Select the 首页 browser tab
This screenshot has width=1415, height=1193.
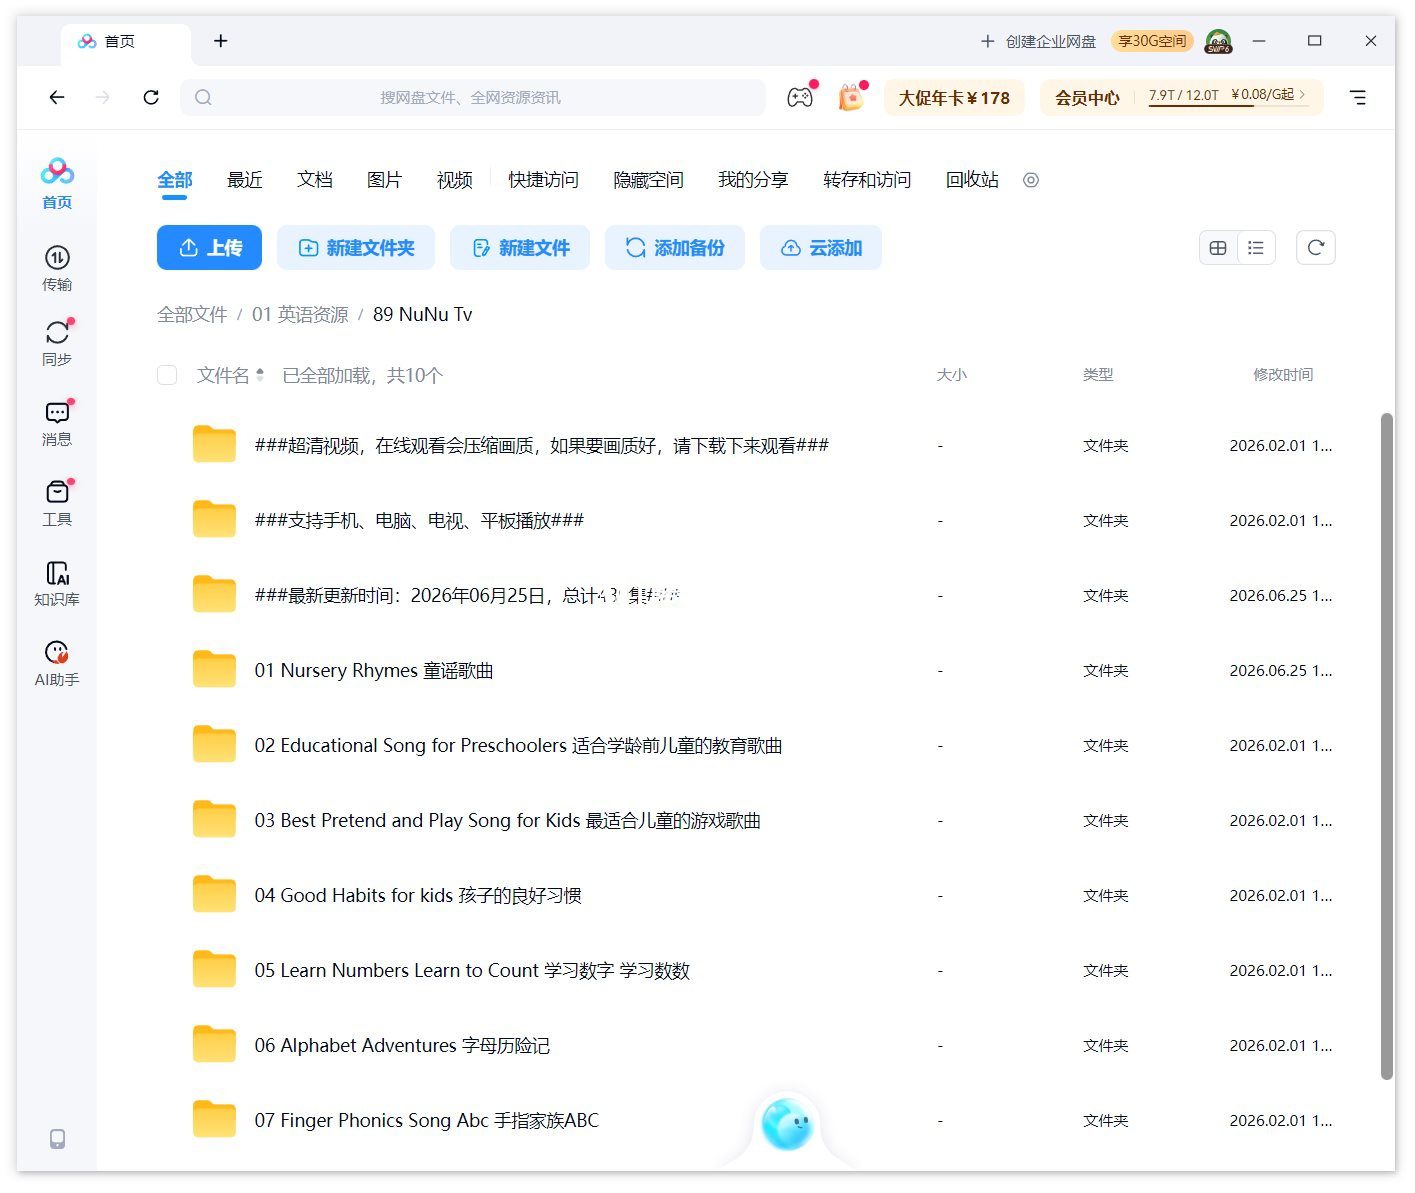click(125, 41)
